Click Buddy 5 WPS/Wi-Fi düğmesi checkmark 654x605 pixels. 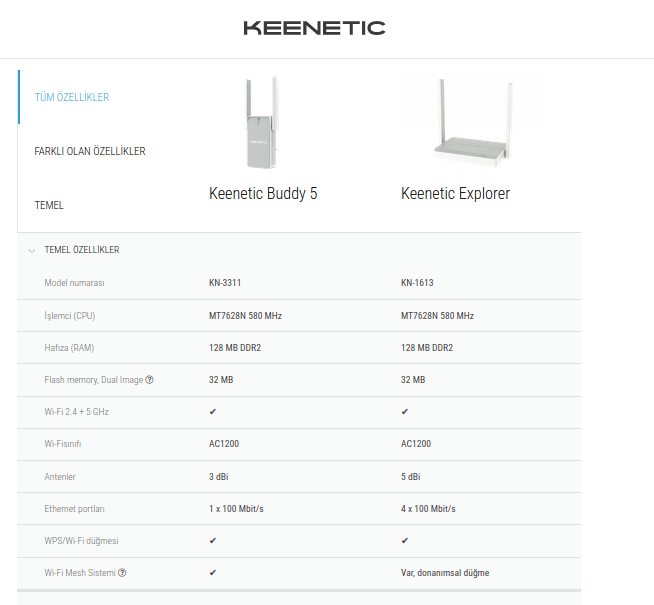pos(213,541)
